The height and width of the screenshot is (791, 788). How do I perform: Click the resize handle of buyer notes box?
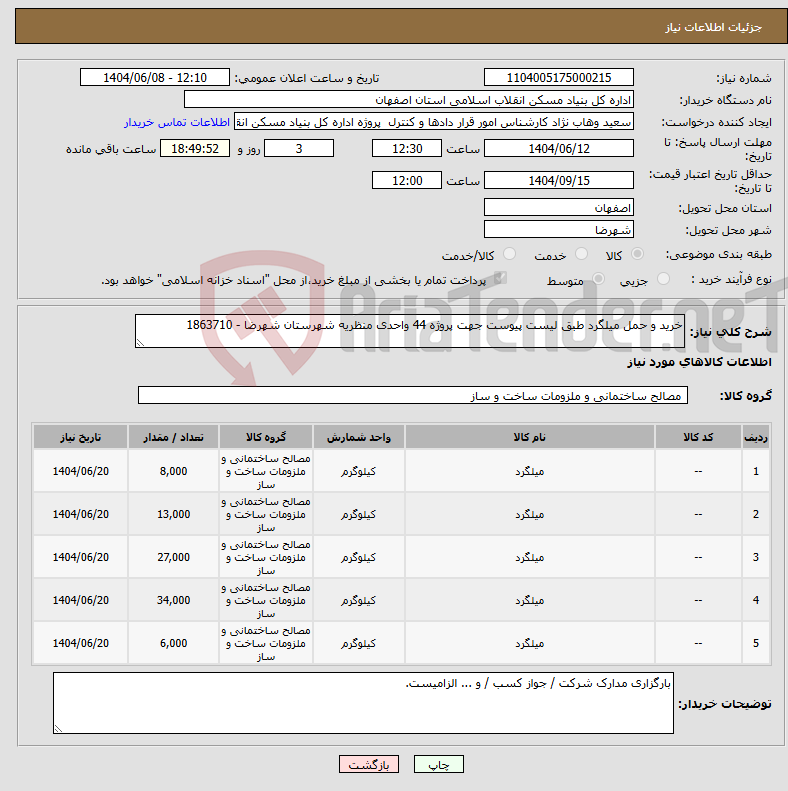[x=58, y=728]
